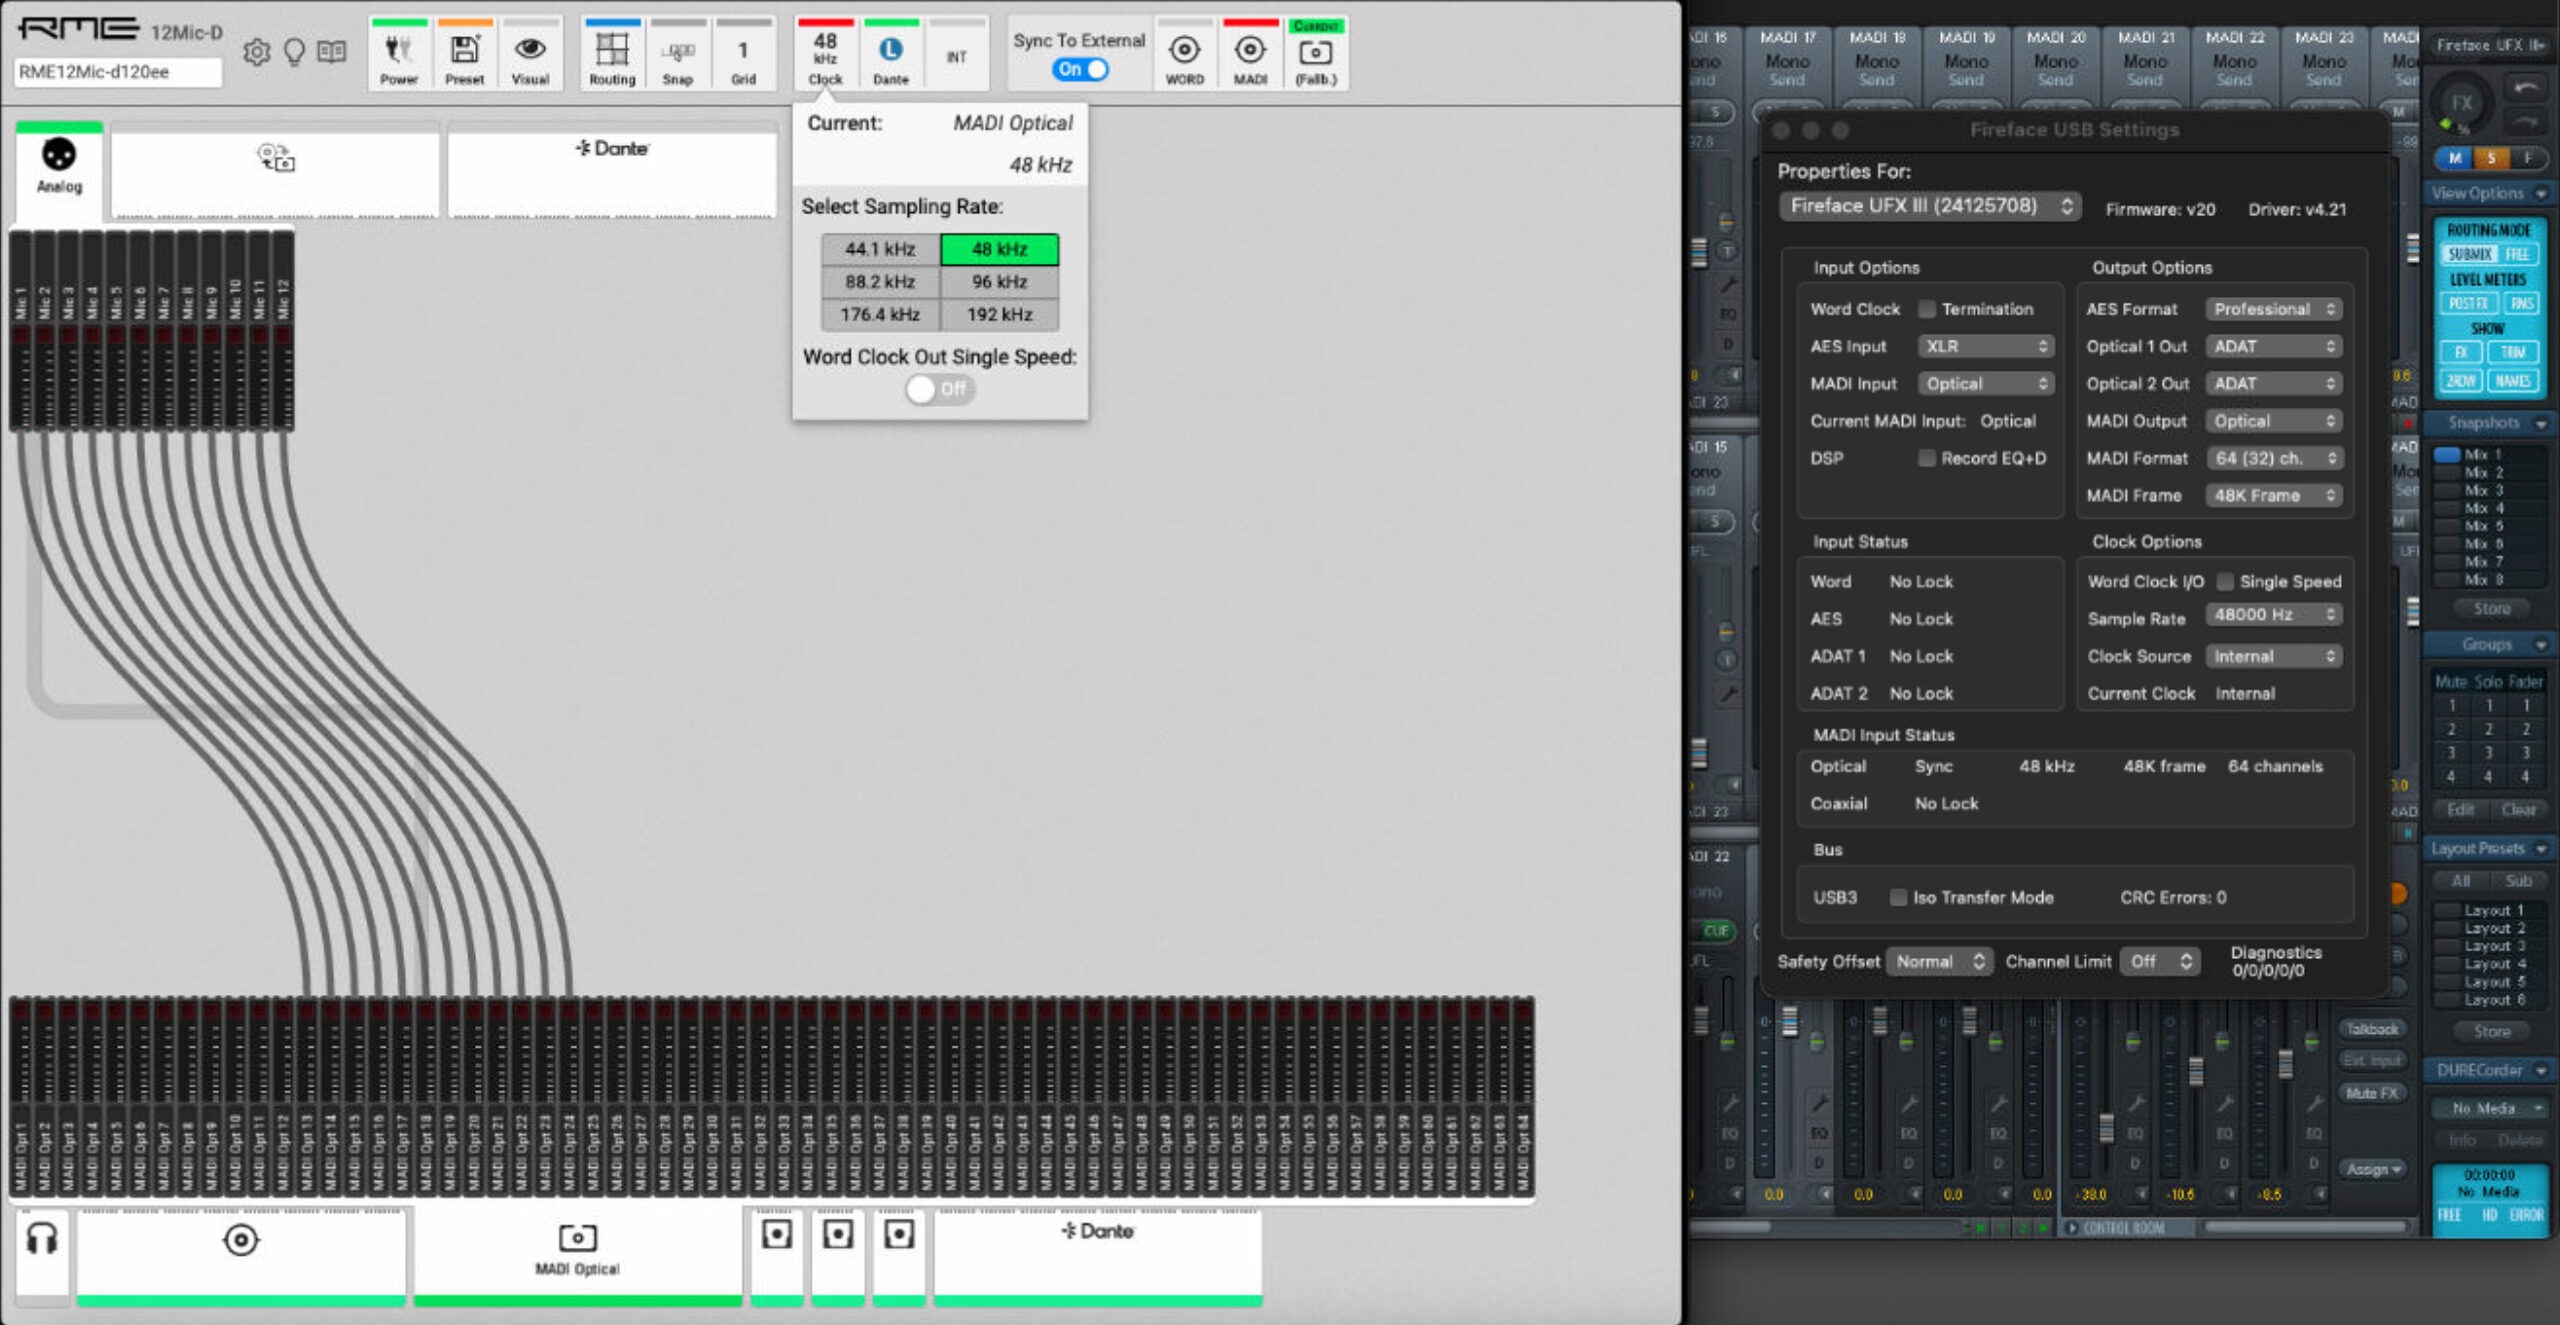Click the device name field RME12Mic-d120ee
Viewport: 2560px width, 1325px height.
pyautogui.click(x=118, y=72)
